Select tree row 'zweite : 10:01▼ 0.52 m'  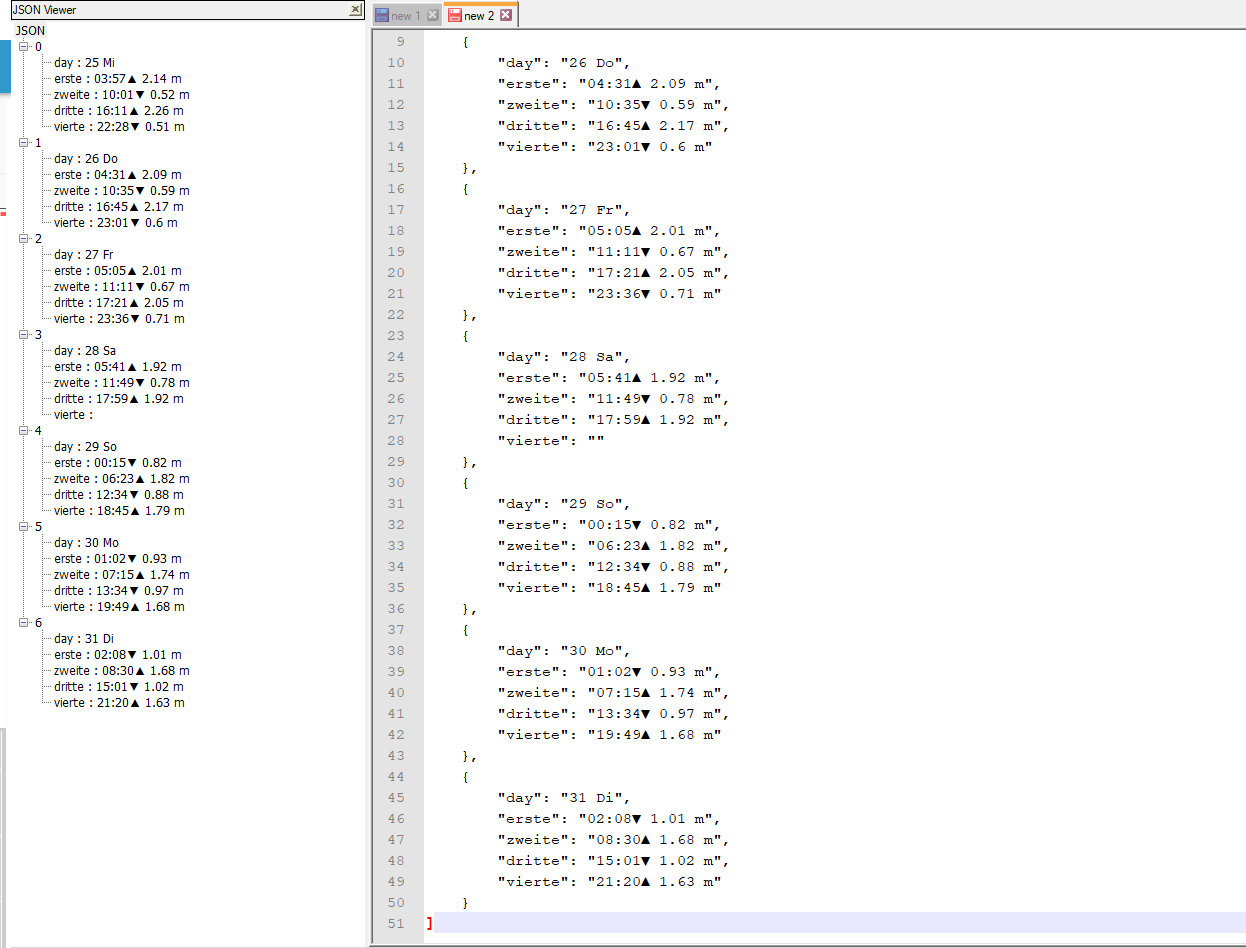(121, 95)
